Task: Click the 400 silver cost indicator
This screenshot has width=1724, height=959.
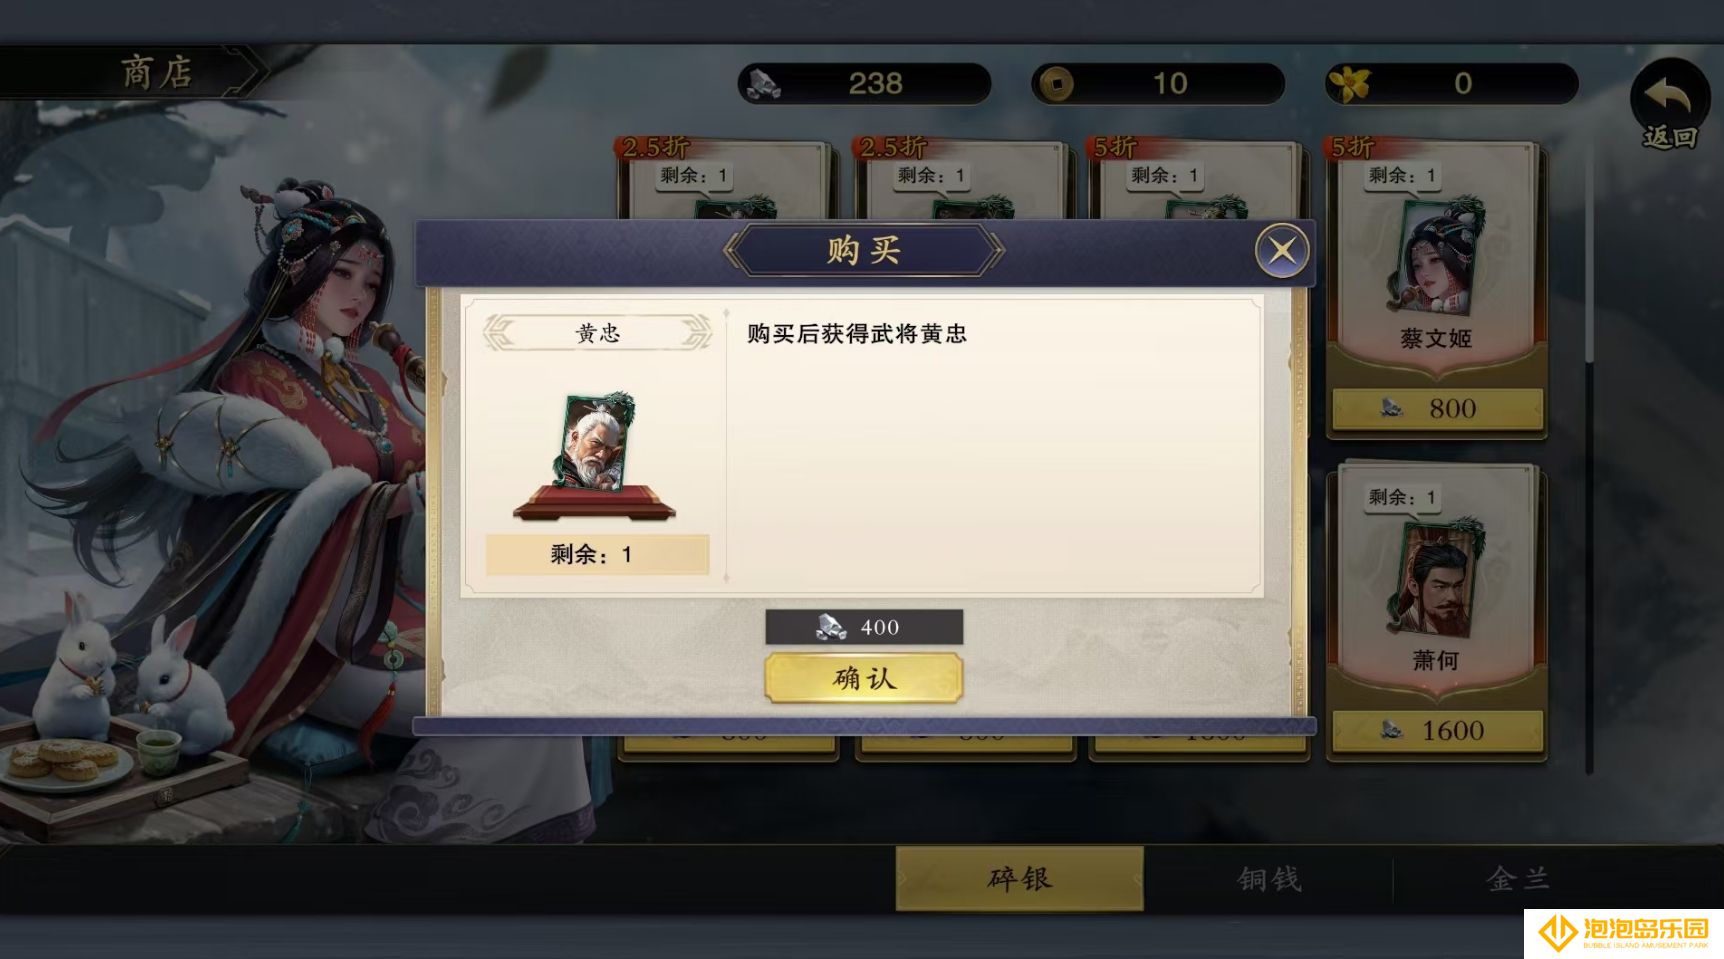Action: click(x=864, y=627)
